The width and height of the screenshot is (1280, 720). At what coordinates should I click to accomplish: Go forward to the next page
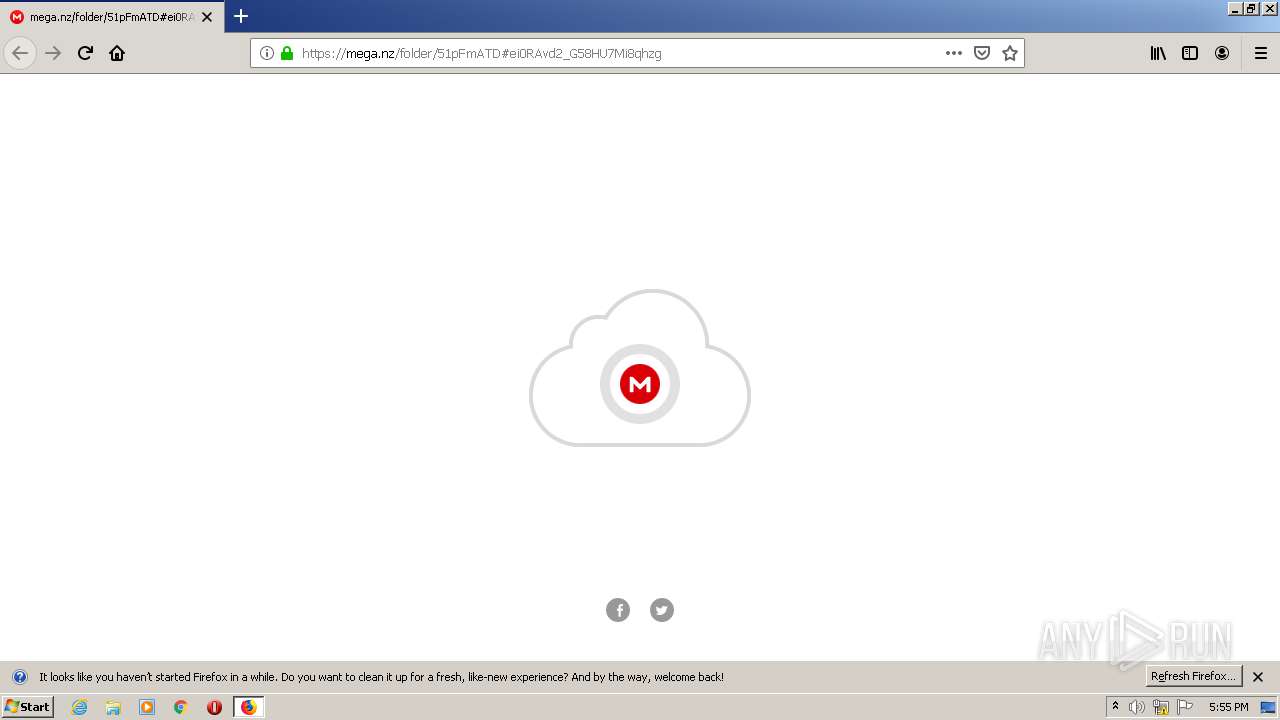point(54,53)
